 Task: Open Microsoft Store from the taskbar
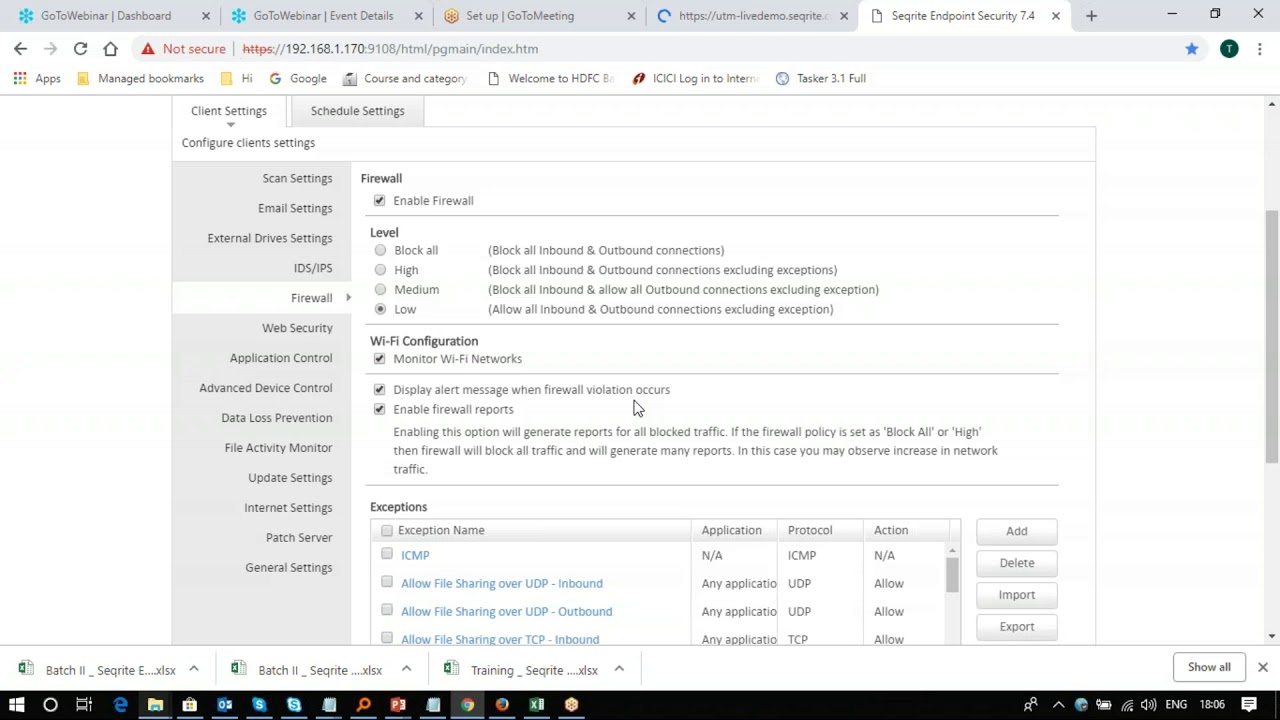click(x=189, y=705)
